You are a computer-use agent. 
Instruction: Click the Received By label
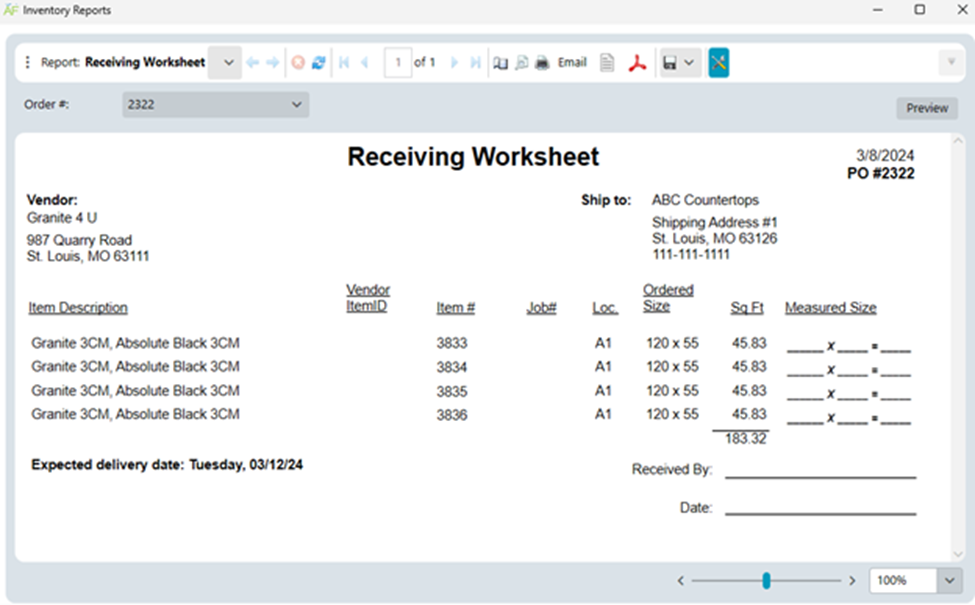[x=672, y=469]
